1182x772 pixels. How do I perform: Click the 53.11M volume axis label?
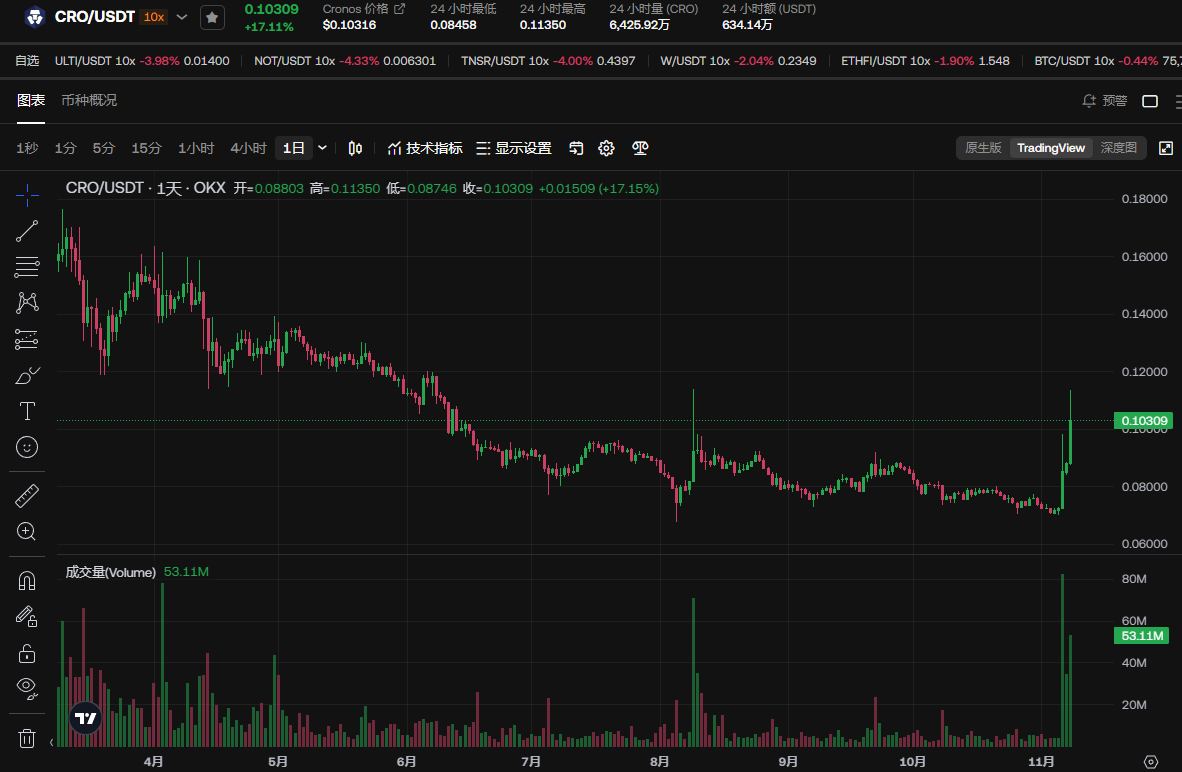click(1141, 636)
